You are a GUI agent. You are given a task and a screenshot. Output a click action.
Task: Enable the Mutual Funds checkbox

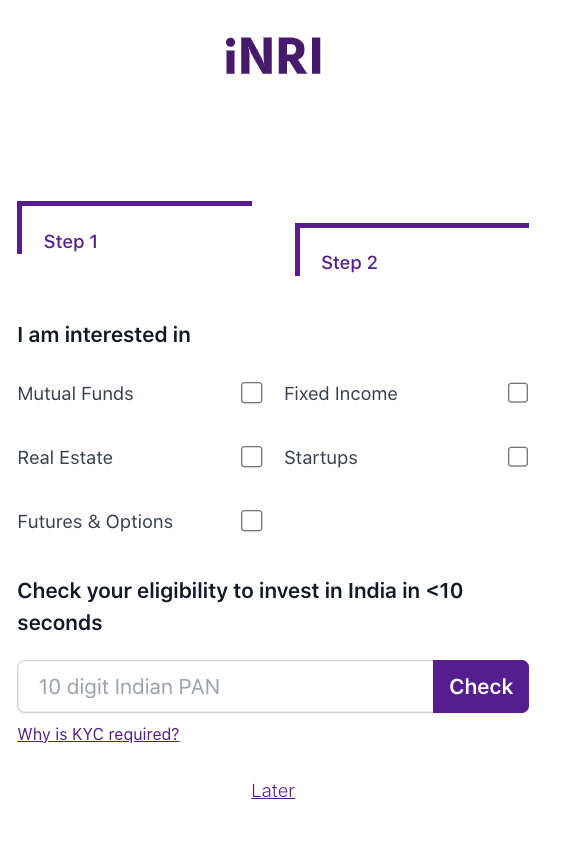[x=251, y=393]
